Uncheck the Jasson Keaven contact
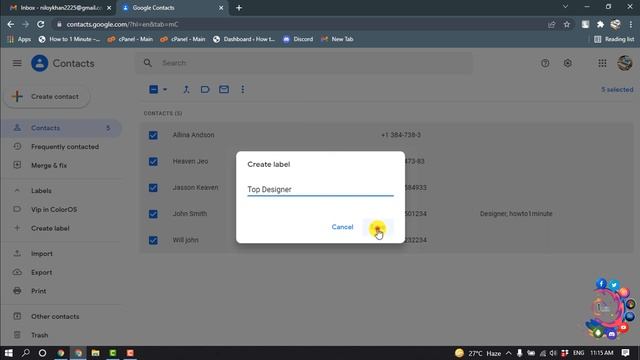This screenshot has height=360, width=640. [x=153, y=188]
